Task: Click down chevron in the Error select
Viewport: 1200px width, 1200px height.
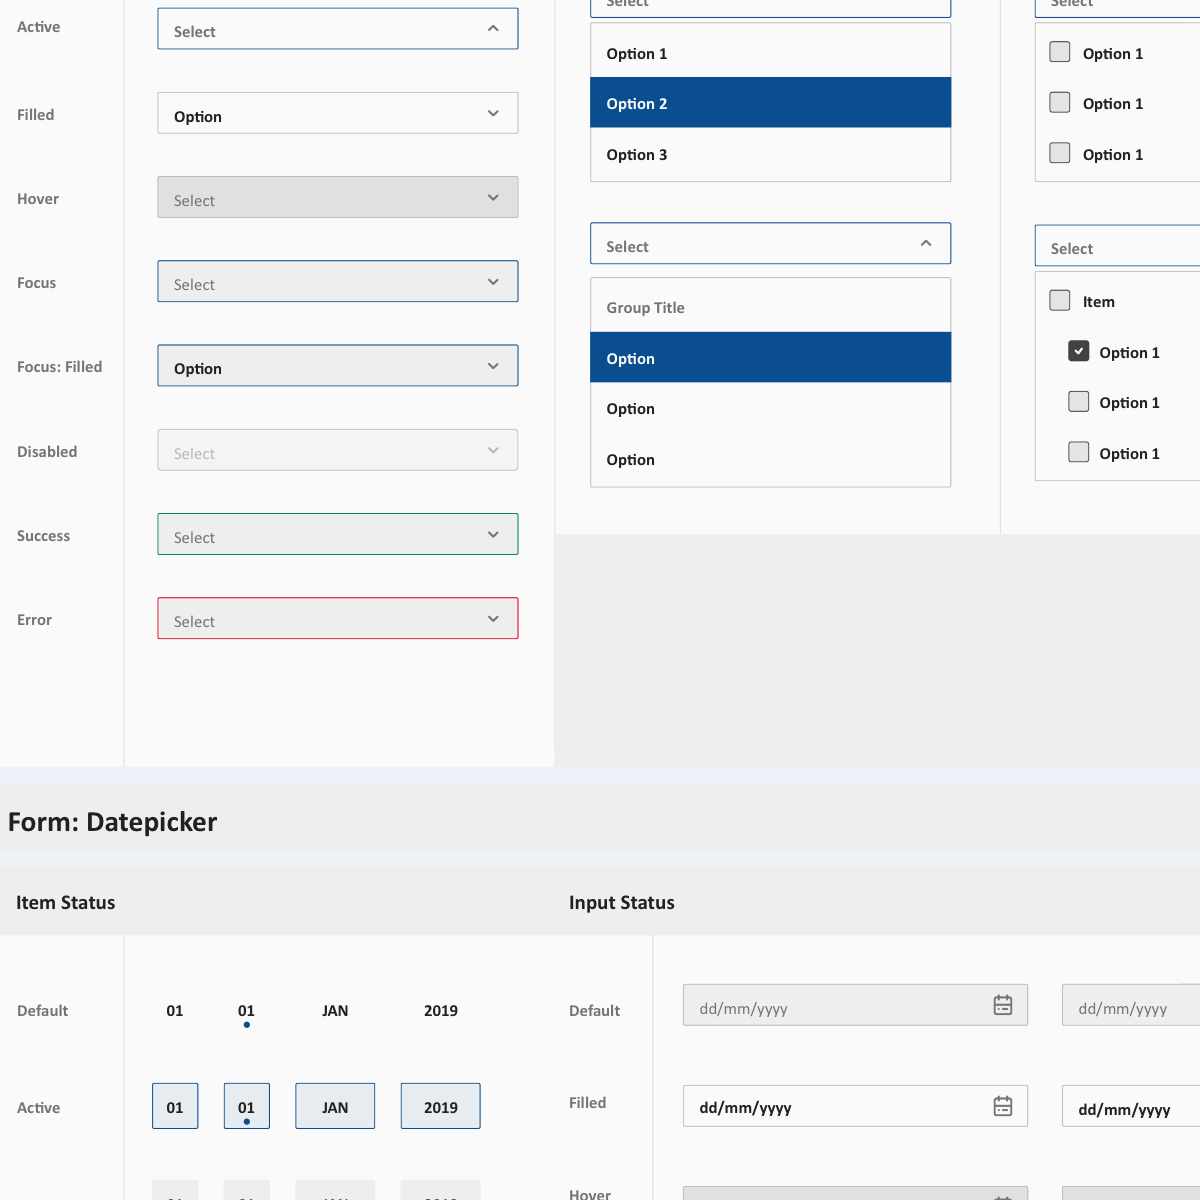Action: click(x=493, y=619)
